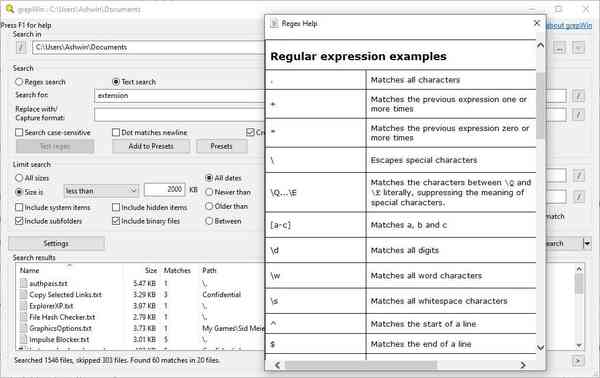This screenshot has width=600, height=378.
Task: Choose the All sizes radio option
Action: 19,178
